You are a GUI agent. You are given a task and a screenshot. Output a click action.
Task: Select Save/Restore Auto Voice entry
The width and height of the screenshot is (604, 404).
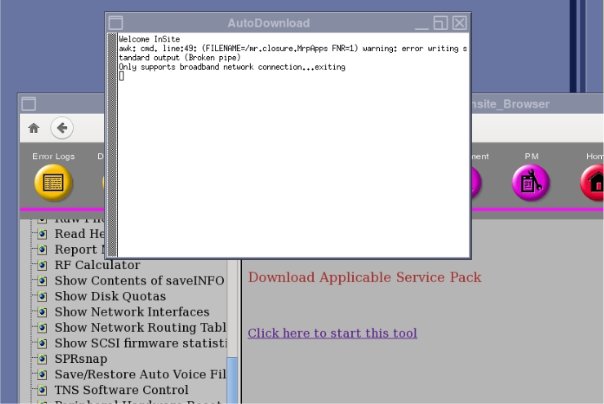140,374
